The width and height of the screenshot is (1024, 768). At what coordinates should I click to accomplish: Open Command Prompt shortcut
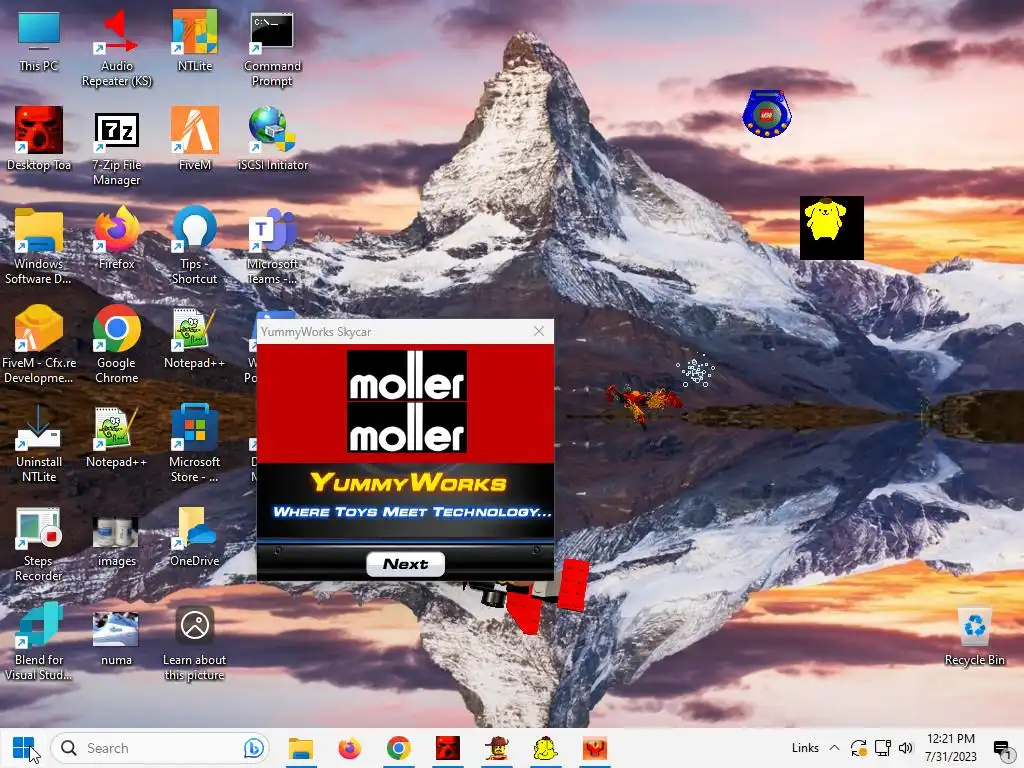click(x=272, y=49)
